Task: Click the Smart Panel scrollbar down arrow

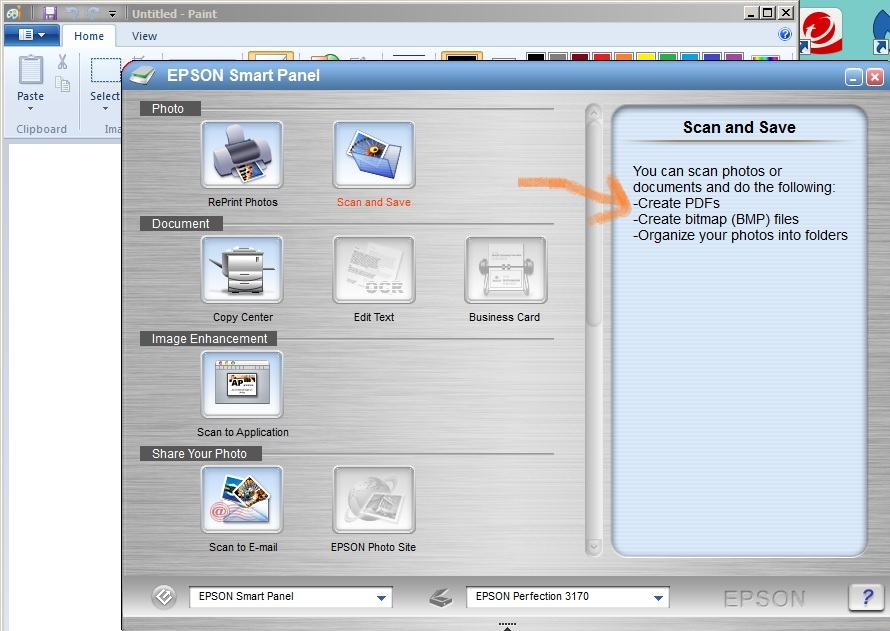Action: coord(594,547)
